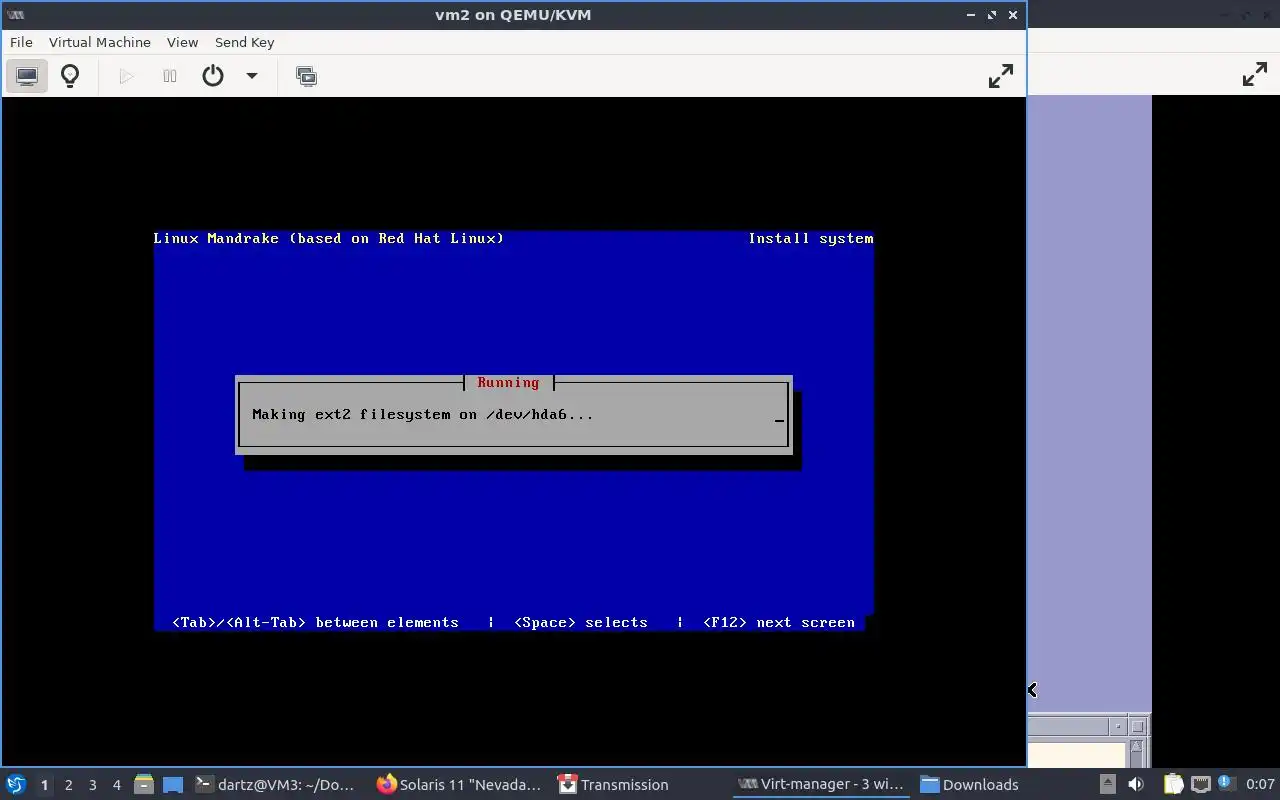Open shutdown options dropdown arrow

tap(252, 76)
